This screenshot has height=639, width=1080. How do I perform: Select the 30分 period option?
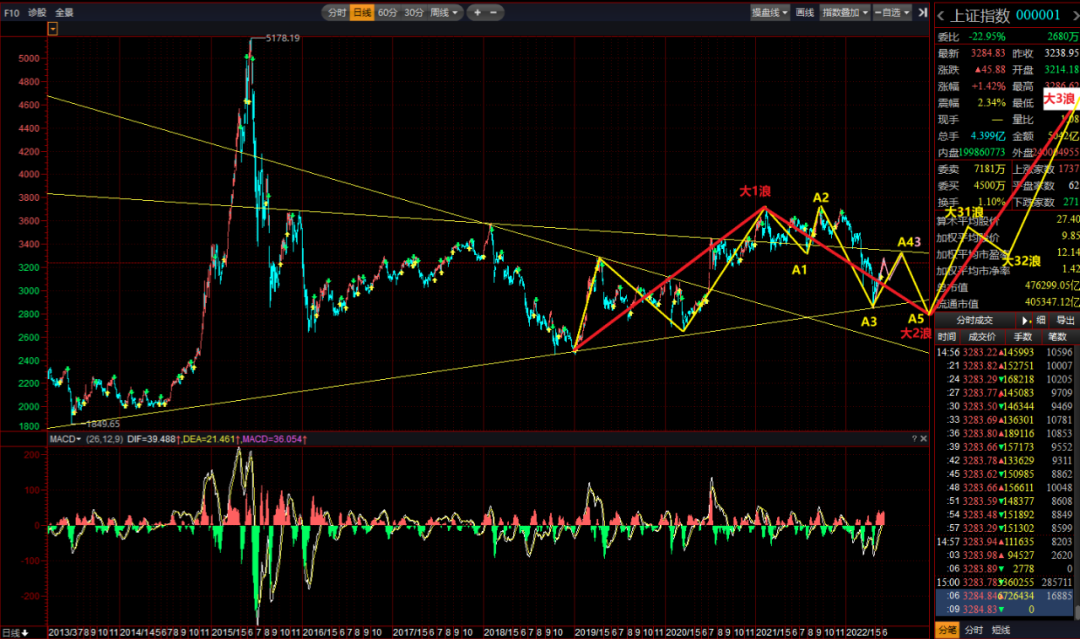(413, 13)
